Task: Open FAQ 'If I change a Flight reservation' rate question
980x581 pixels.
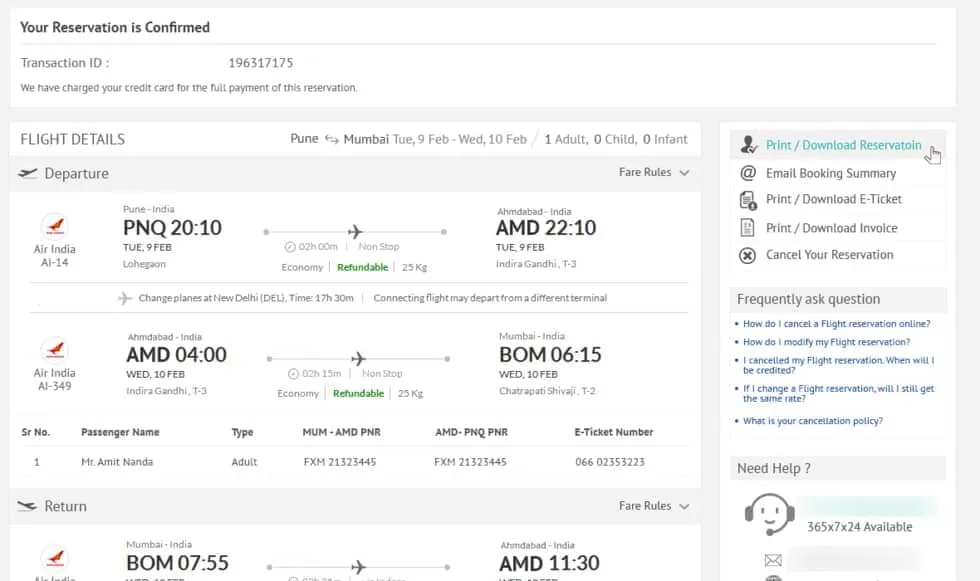Action: click(838, 393)
